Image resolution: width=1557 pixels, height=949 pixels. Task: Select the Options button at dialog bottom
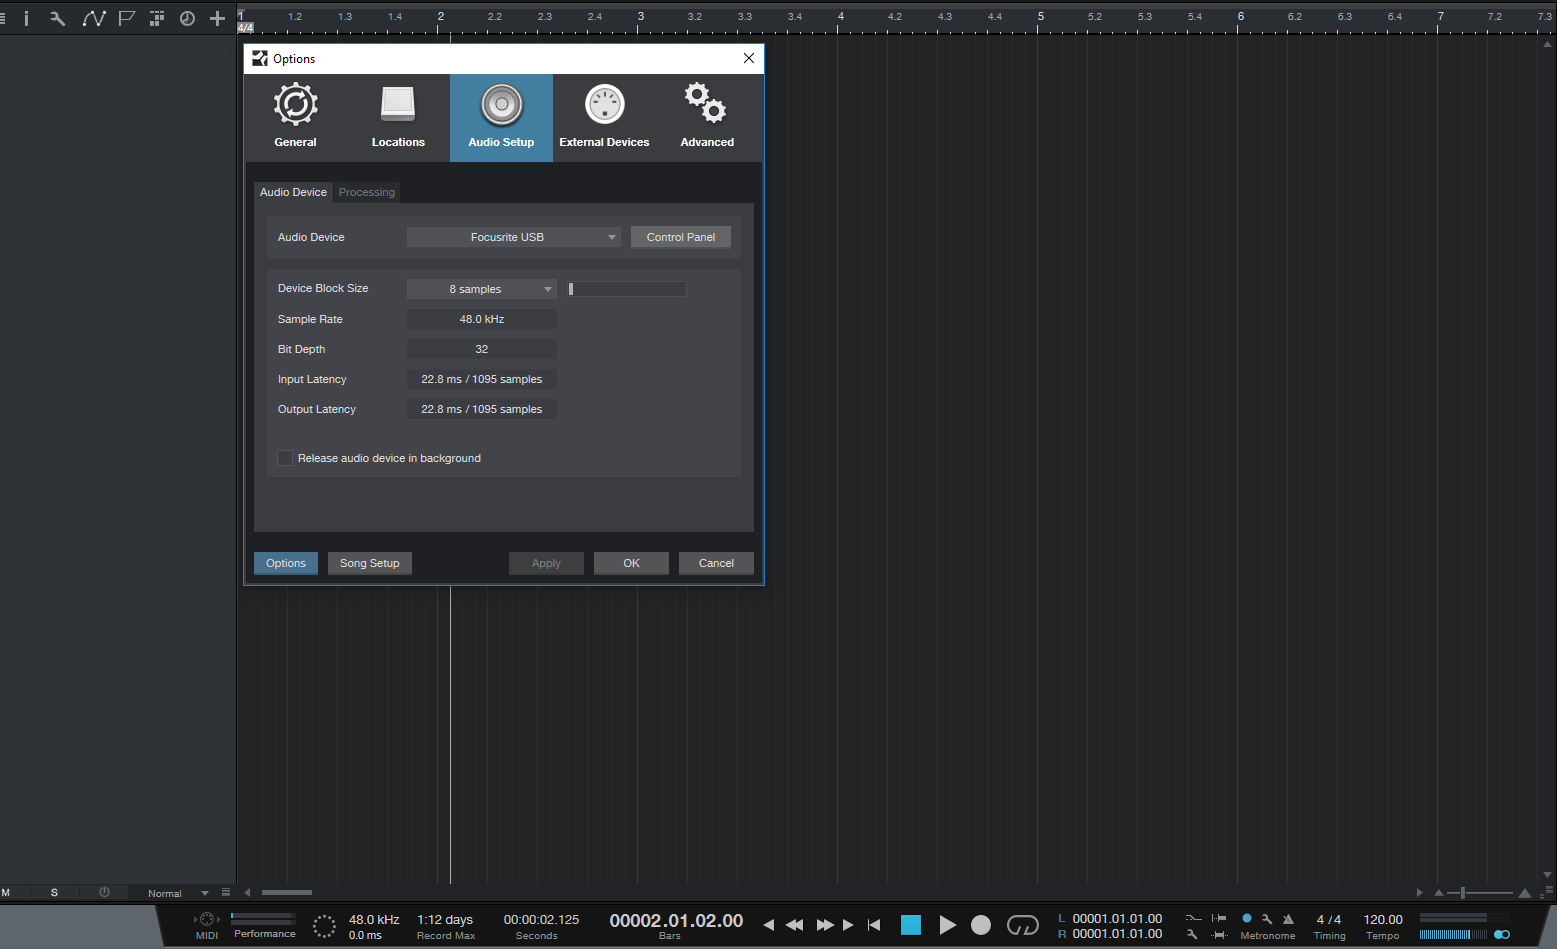tap(286, 563)
